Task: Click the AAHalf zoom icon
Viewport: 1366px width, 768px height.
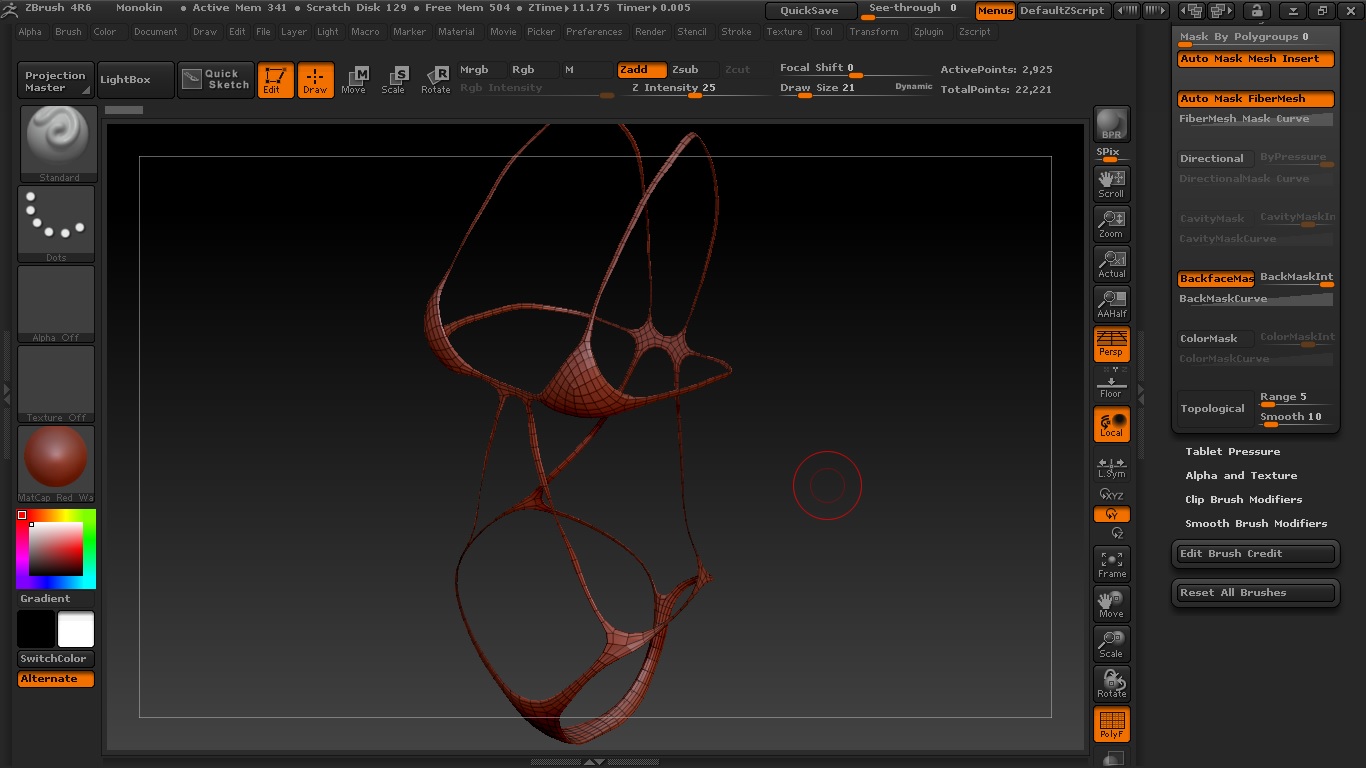Action: pyautogui.click(x=1111, y=303)
